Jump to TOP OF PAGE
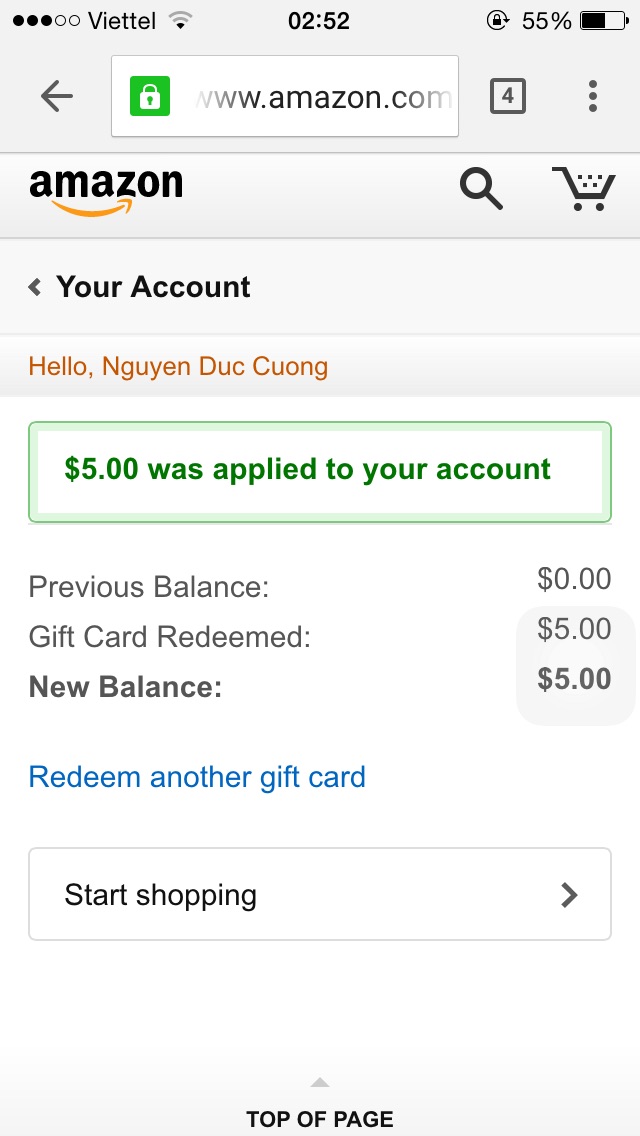This screenshot has height=1136, width=640. [x=320, y=1118]
